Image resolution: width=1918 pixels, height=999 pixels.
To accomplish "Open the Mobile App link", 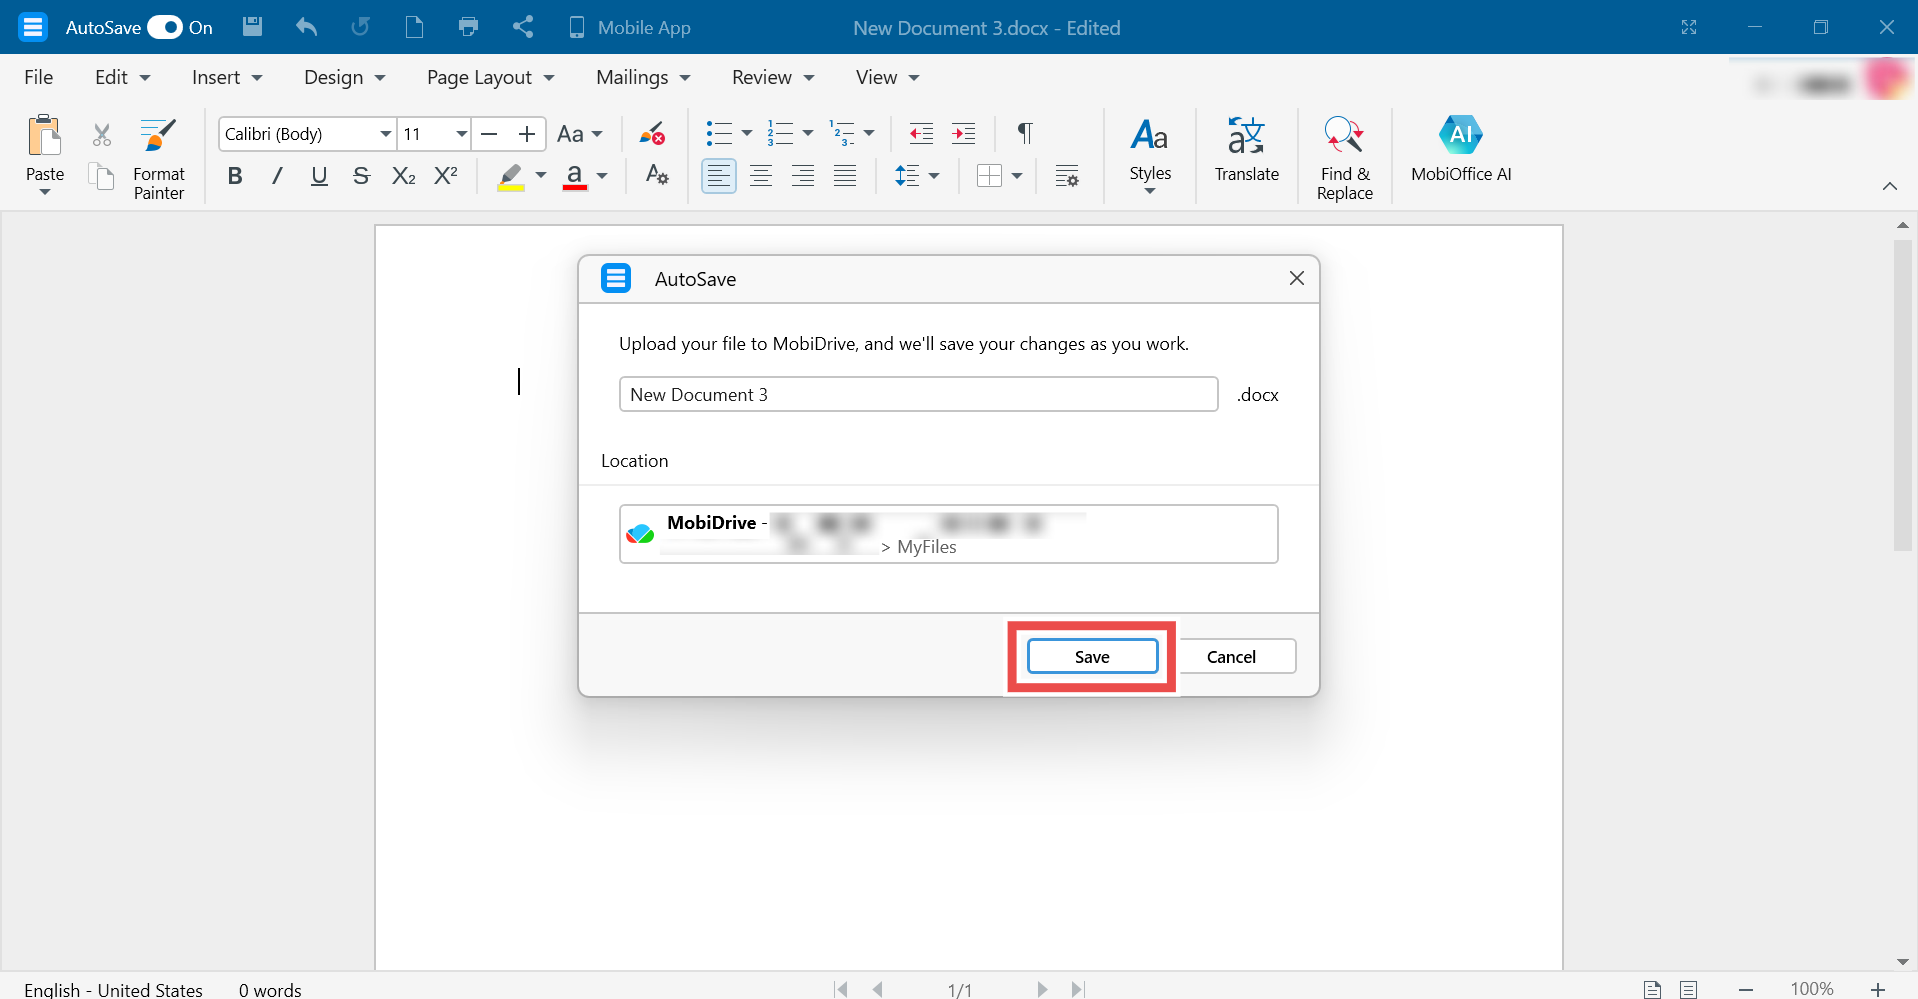I will pyautogui.click(x=629, y=27).
